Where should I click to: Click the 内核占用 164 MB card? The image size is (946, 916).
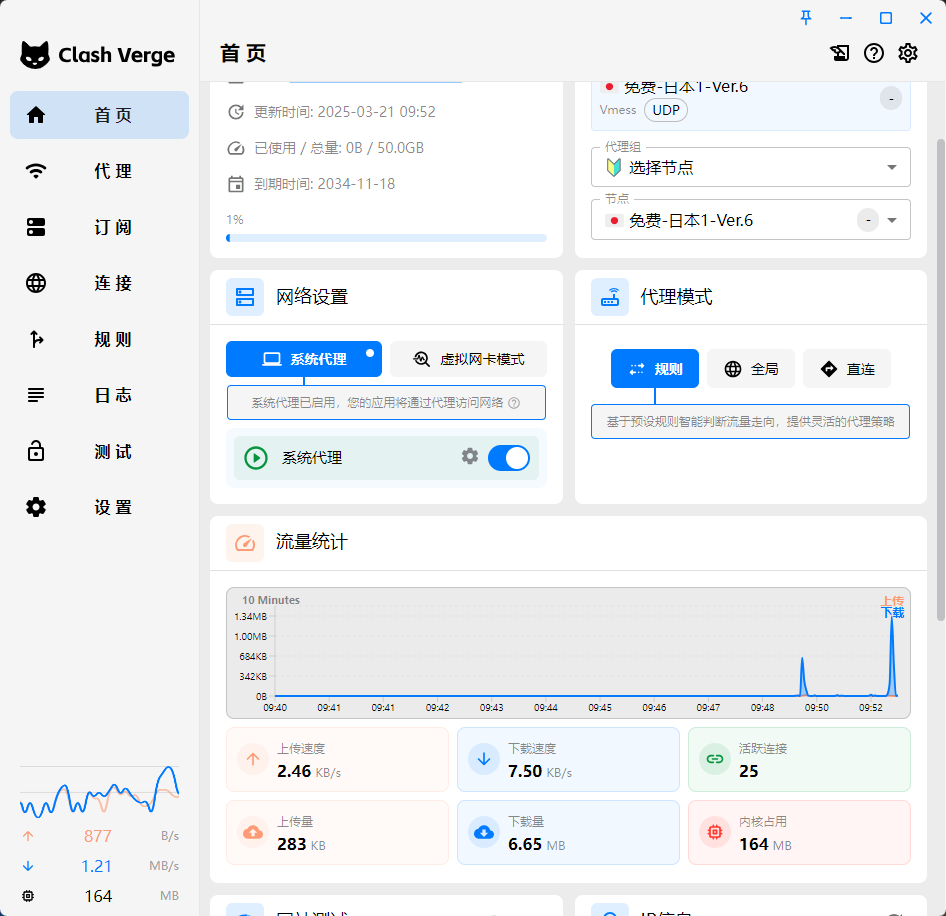[799, 833]
